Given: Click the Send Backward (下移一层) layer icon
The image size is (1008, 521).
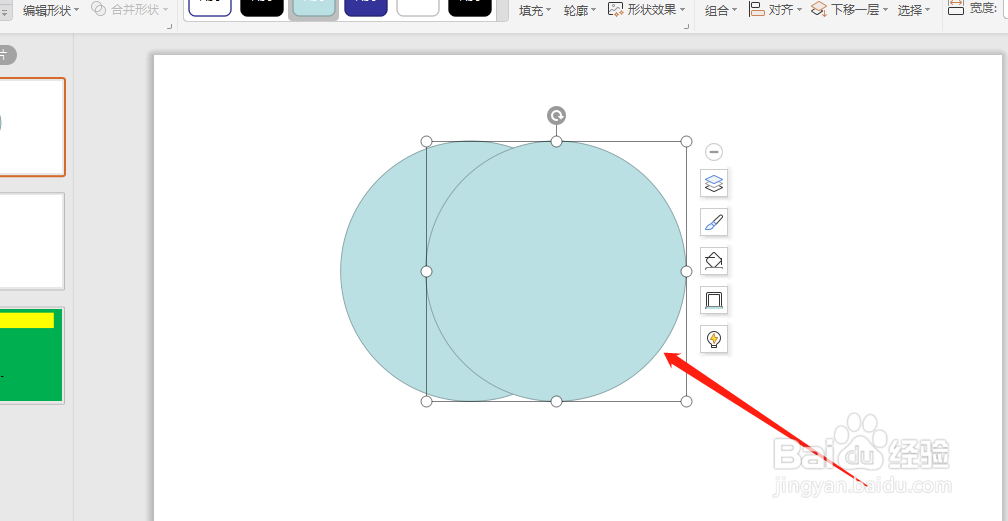Looking at the screenshot, I should coord(818,9).
